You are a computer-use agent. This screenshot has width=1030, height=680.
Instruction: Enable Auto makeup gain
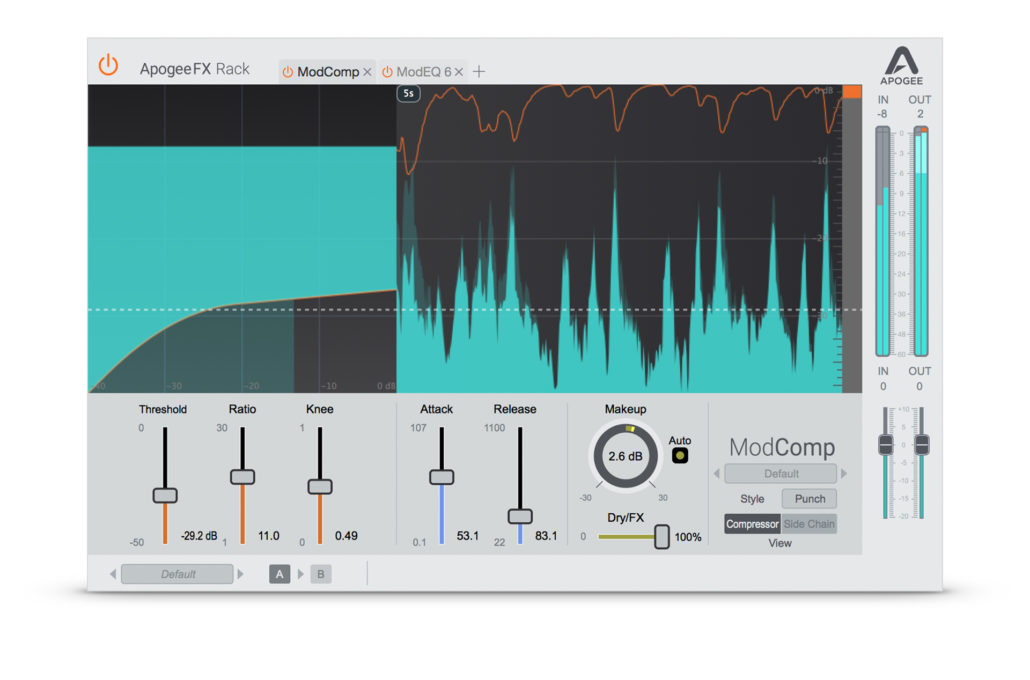pyautogui.click(x=680, y=455)
